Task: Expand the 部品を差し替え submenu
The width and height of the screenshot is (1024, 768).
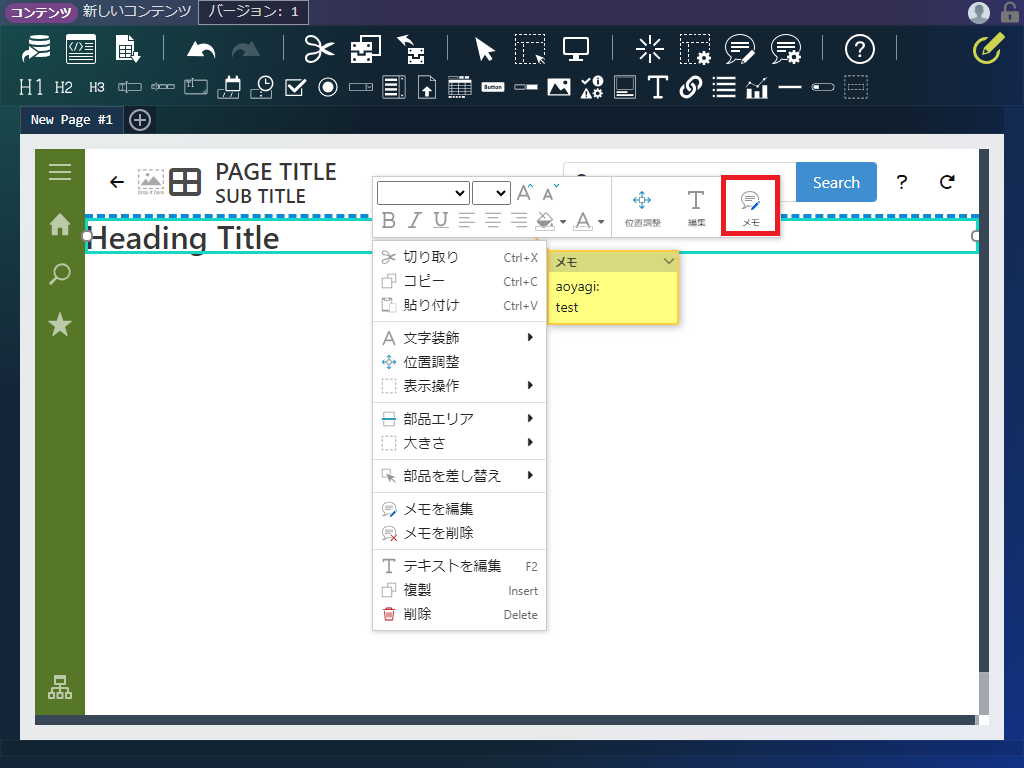Action: click(459, 475)
